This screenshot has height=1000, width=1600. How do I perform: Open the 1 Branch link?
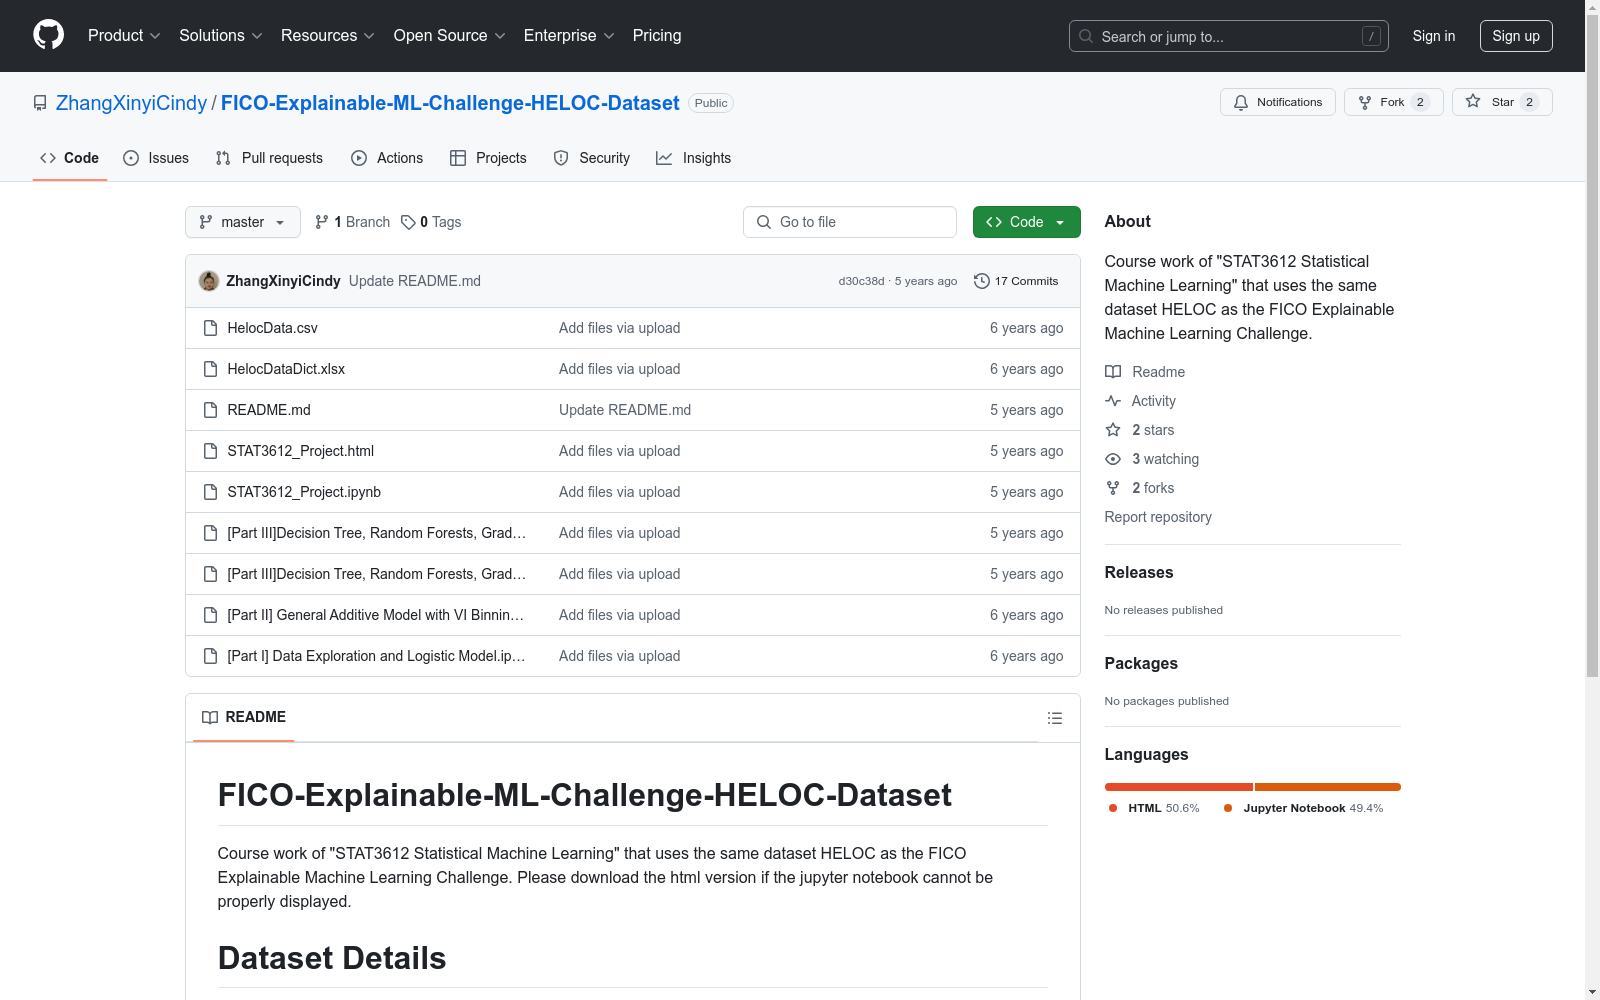352,222
